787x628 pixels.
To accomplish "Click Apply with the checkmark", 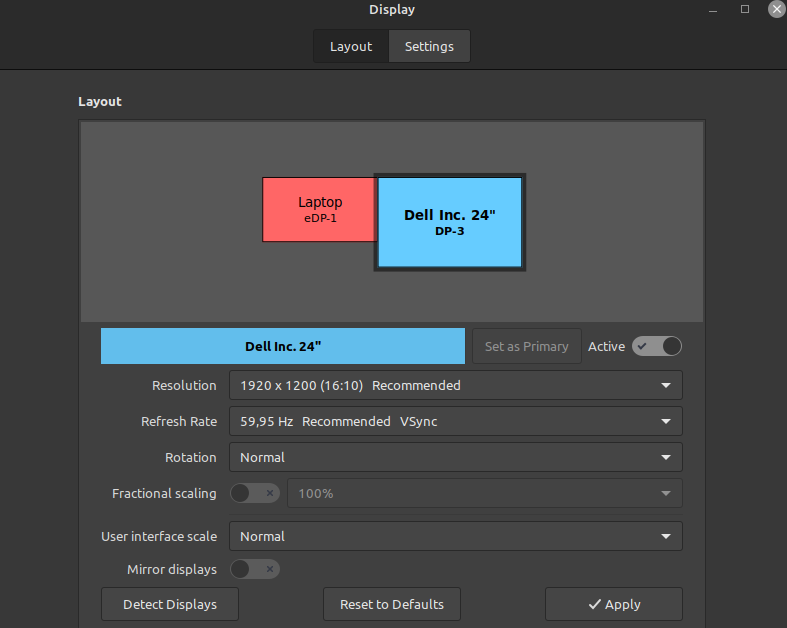I will click(x=613, y=604).
